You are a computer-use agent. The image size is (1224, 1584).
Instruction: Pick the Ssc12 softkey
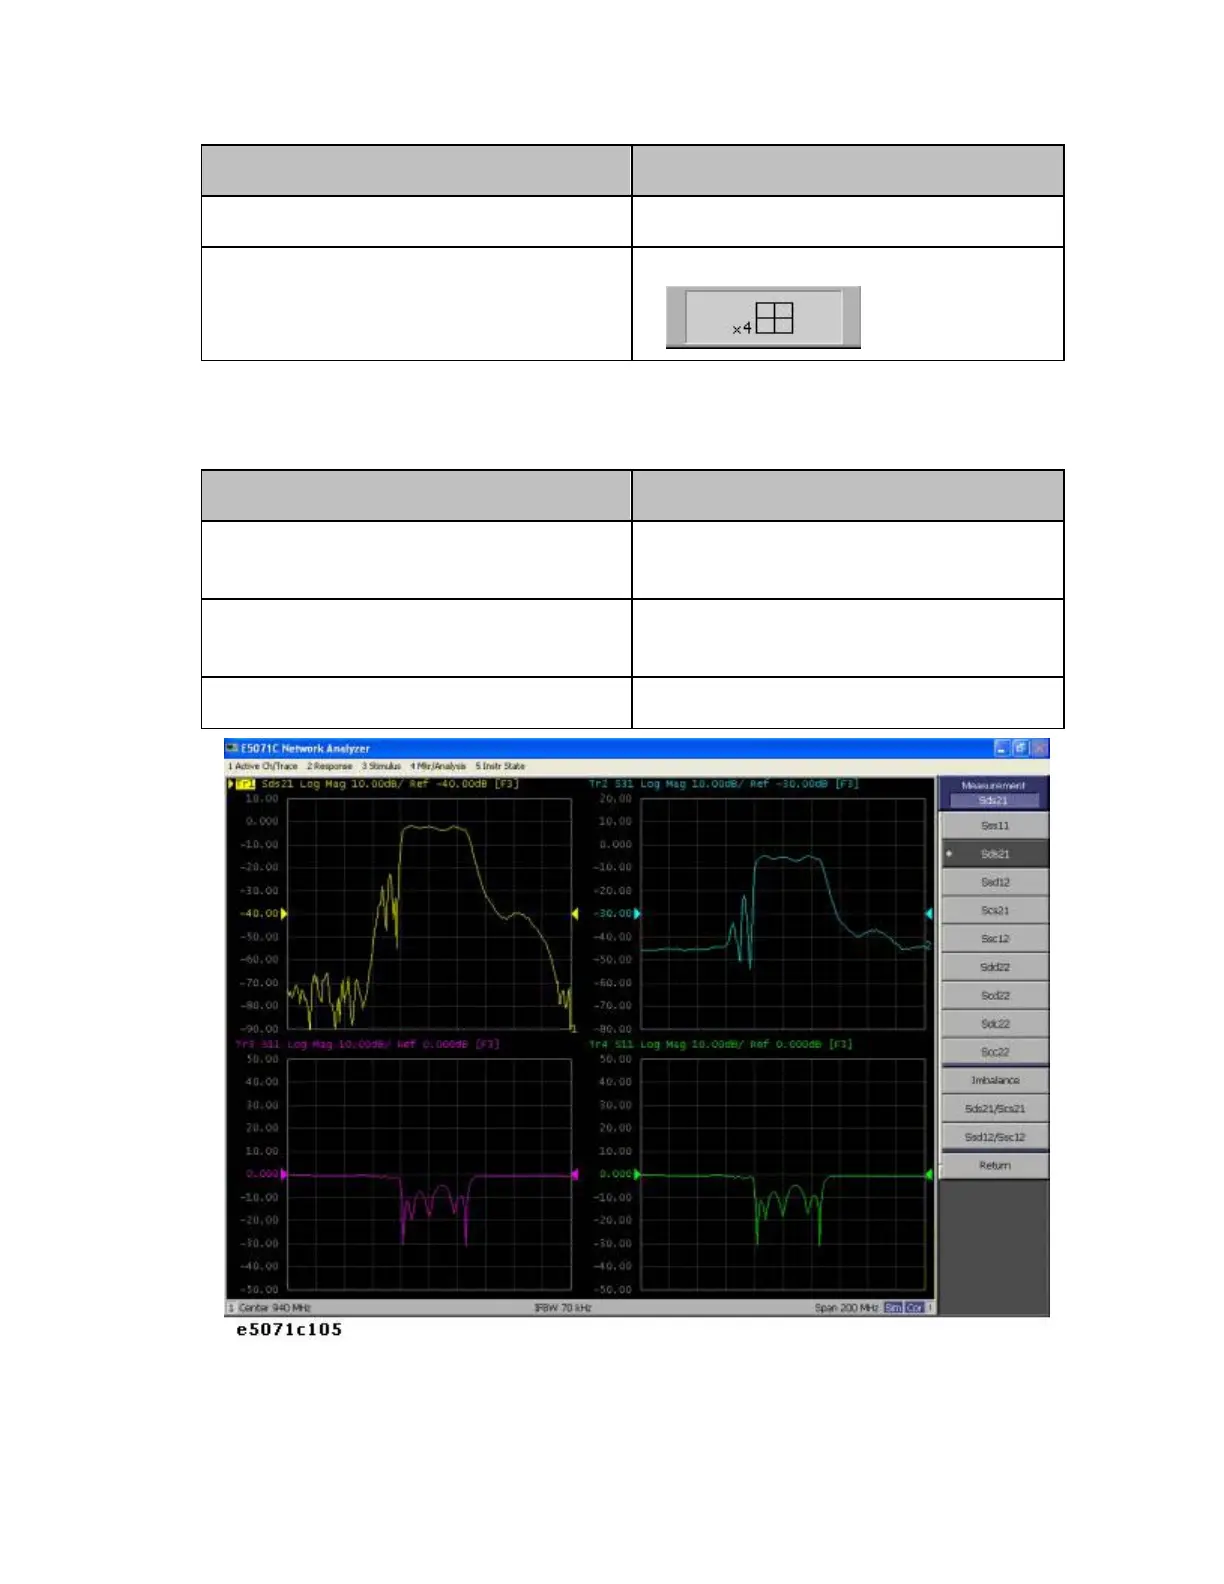(x=995, y=939)
